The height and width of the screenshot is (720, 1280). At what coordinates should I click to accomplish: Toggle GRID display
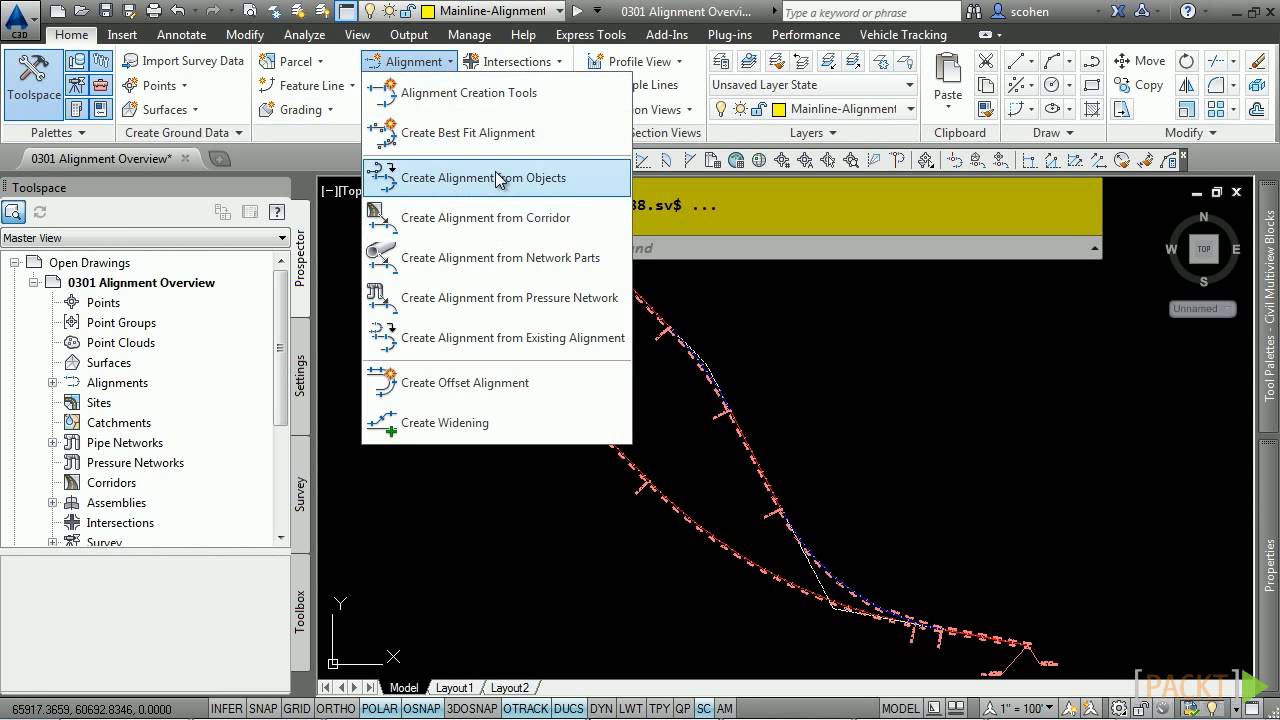[x=296, y=709]
